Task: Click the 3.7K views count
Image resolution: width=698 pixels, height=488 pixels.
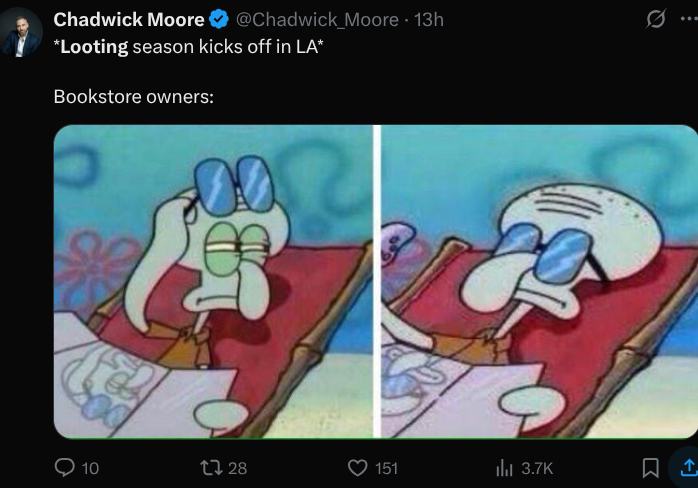Action: click(537, 468)
